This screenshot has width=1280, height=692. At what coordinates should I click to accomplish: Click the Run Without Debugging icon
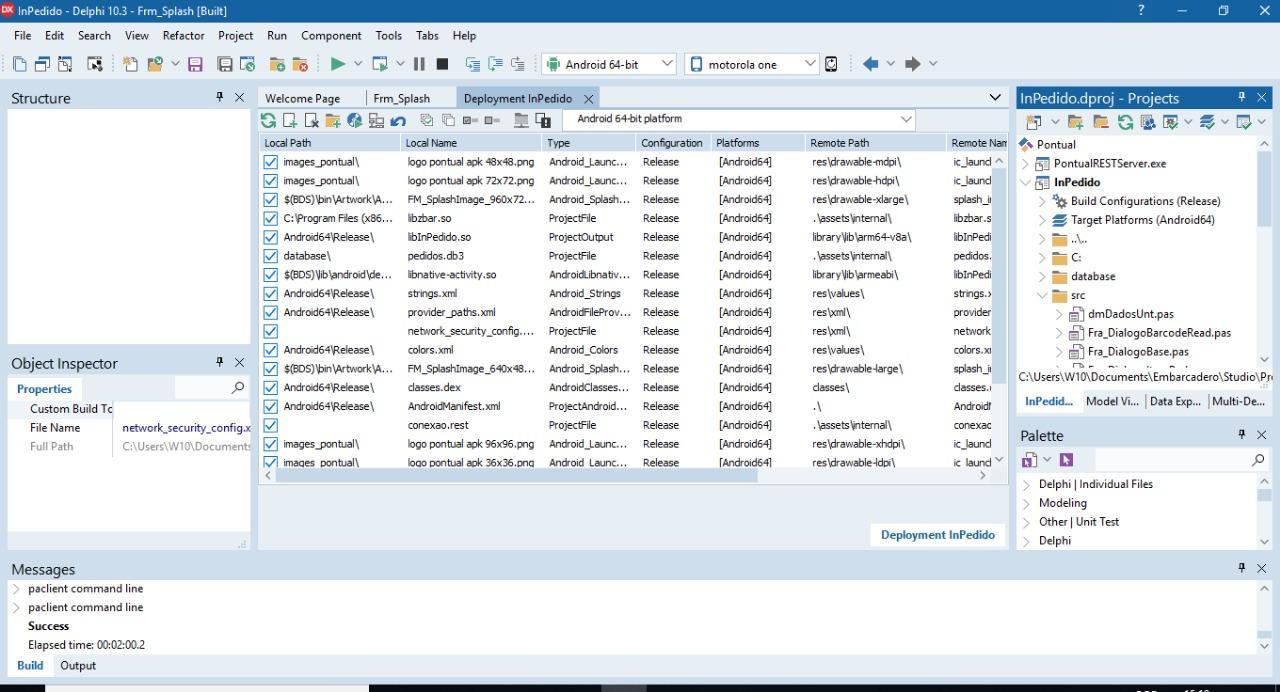pos(380,64)
